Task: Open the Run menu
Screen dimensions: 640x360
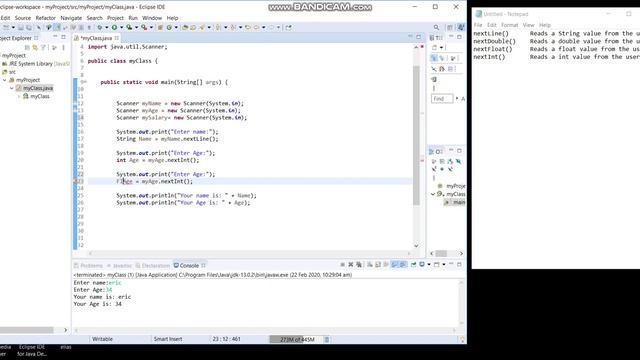Action: 133,18
